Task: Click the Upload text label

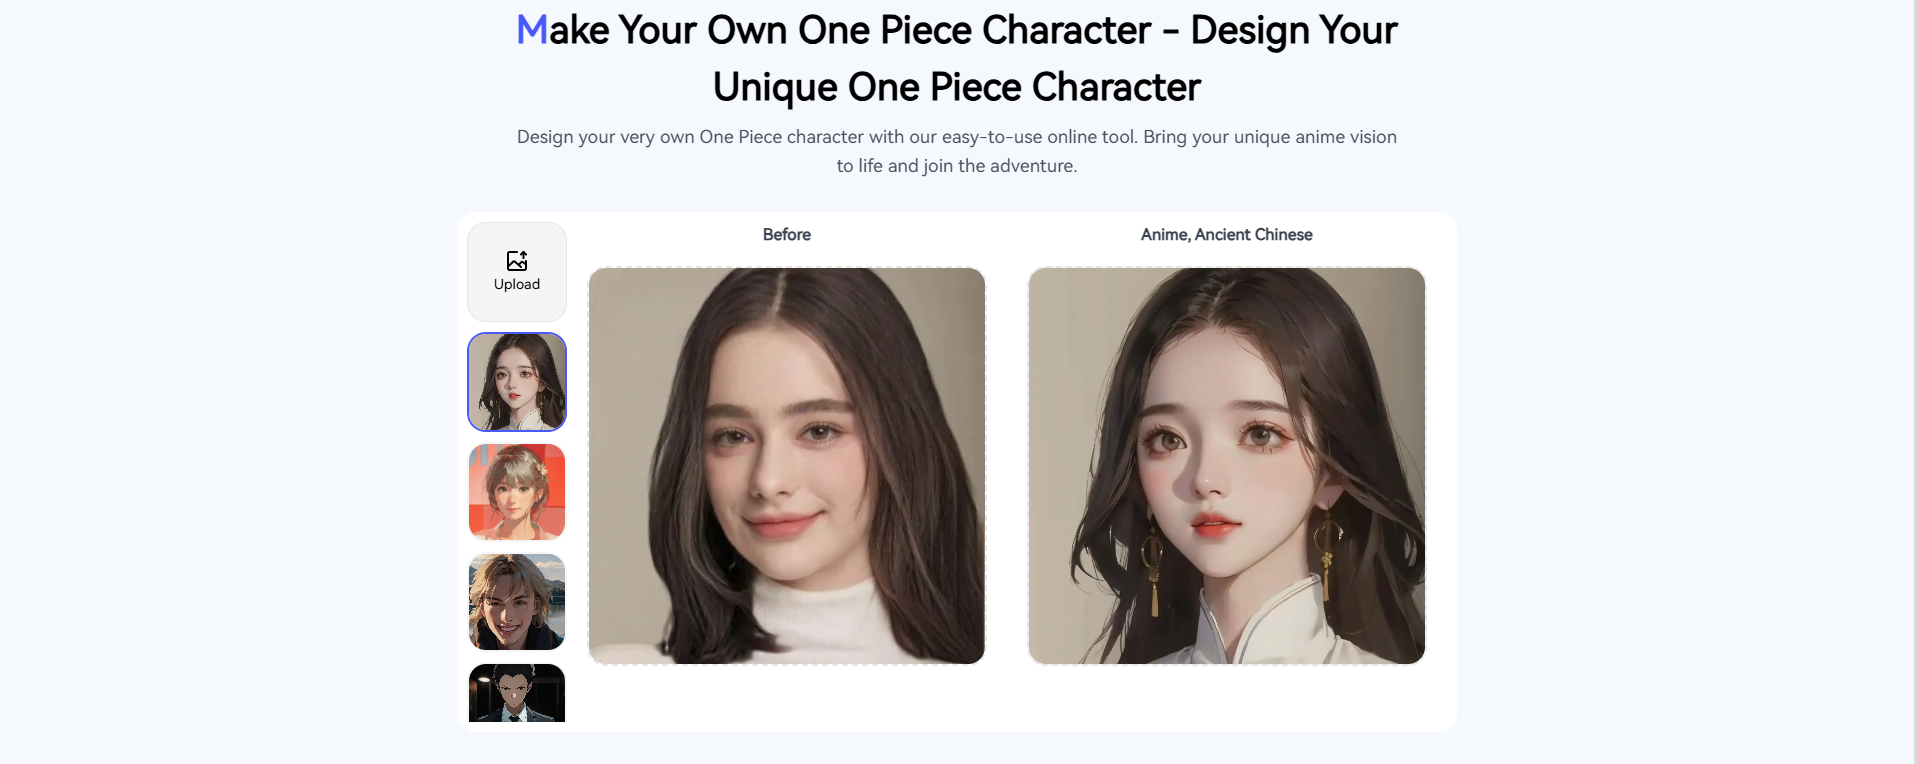Action: pos(517,285)
